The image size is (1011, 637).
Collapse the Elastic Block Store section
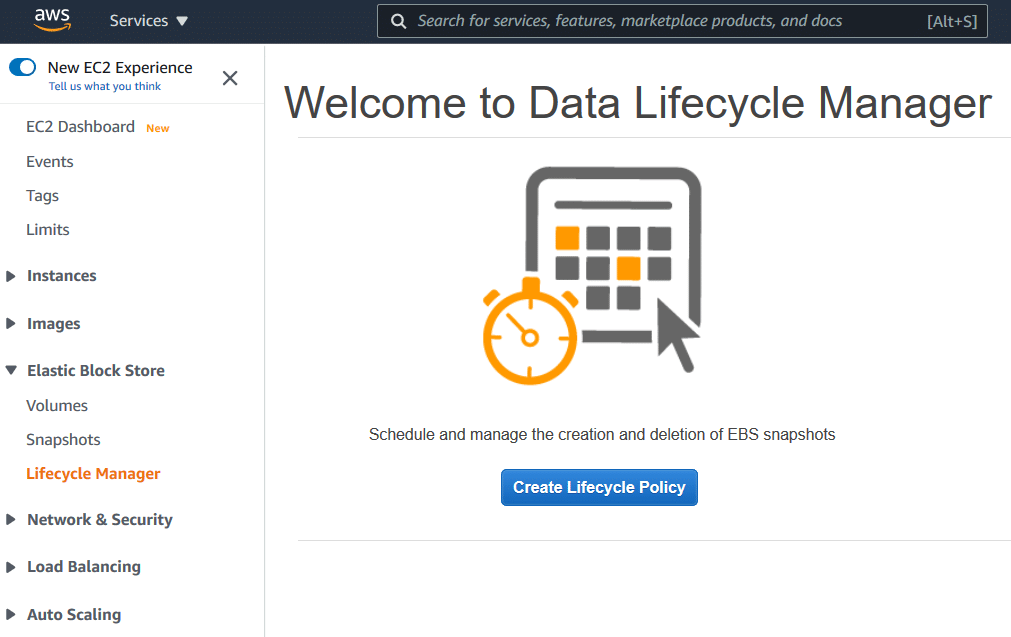(x=11, y=370)
